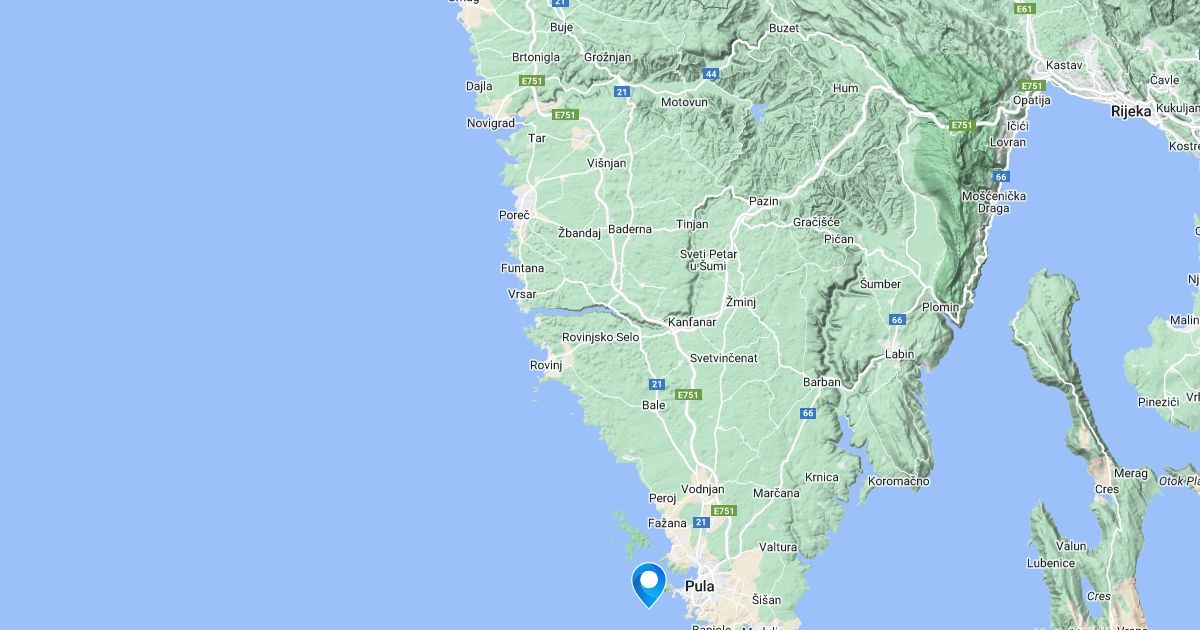Image resolution: width=1200 pixels, height=630 pixels.
Task: Click the Opatija town label
Action: point(1032,100)
